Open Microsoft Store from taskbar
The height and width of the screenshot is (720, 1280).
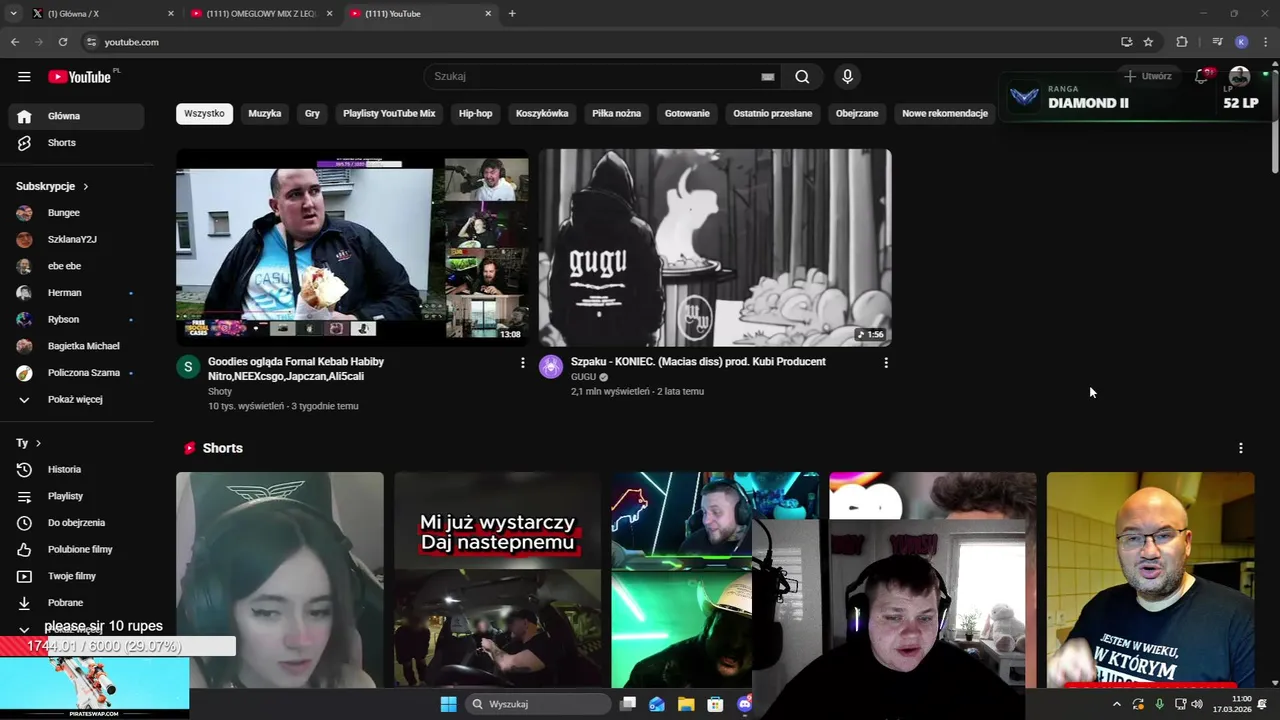tap(715, 704)
